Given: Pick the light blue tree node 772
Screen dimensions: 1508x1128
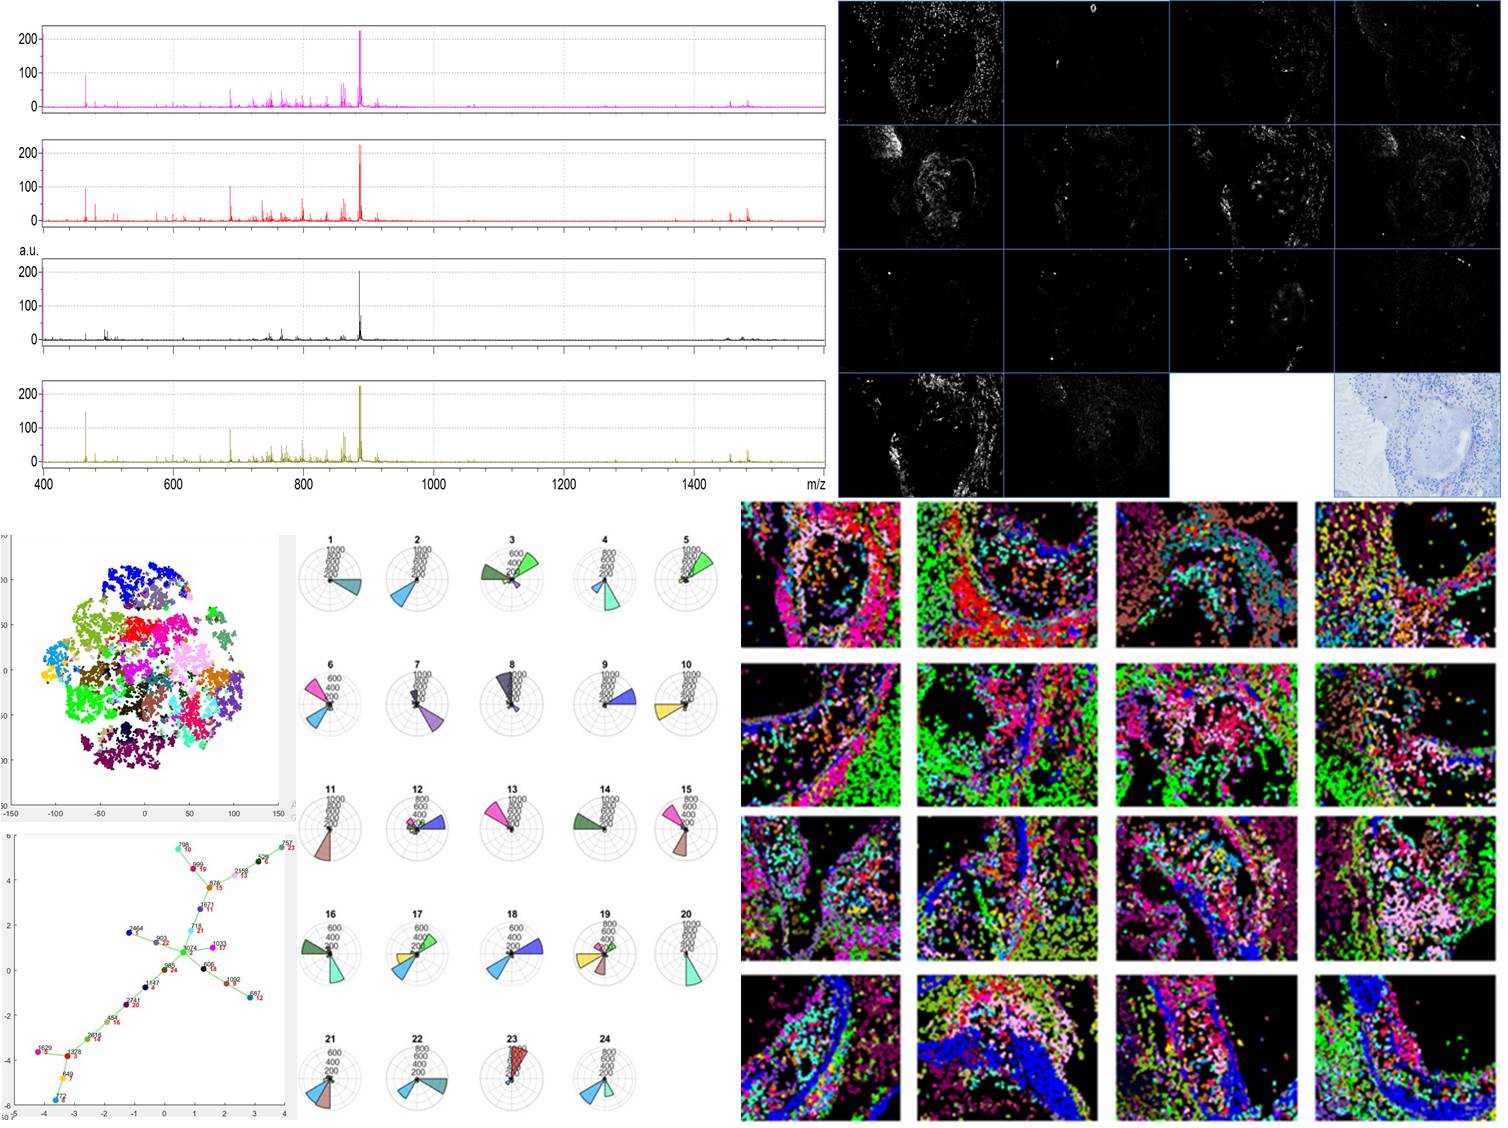Looking at the screenshot, I should click(57, 1100).
